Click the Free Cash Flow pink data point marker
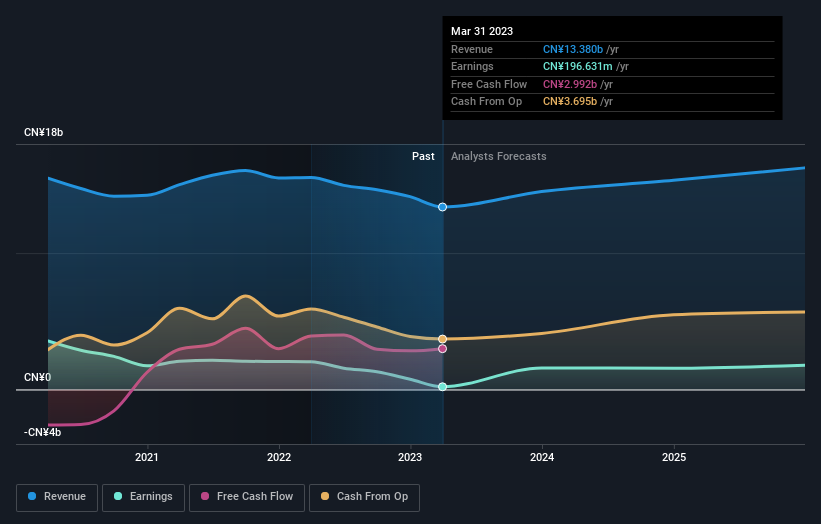The width and height of the screenshot is (821, 524). click(442, 349)
